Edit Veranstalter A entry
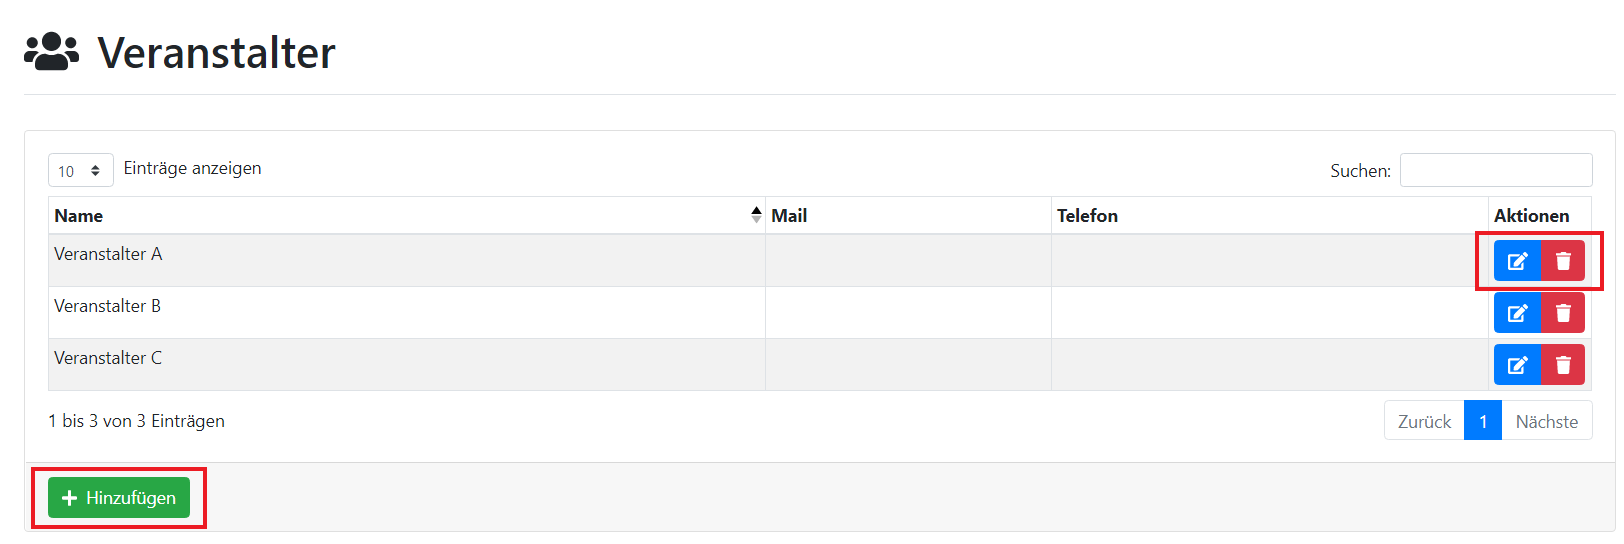The image size is (1624, 544). [x=1517, y=261]
